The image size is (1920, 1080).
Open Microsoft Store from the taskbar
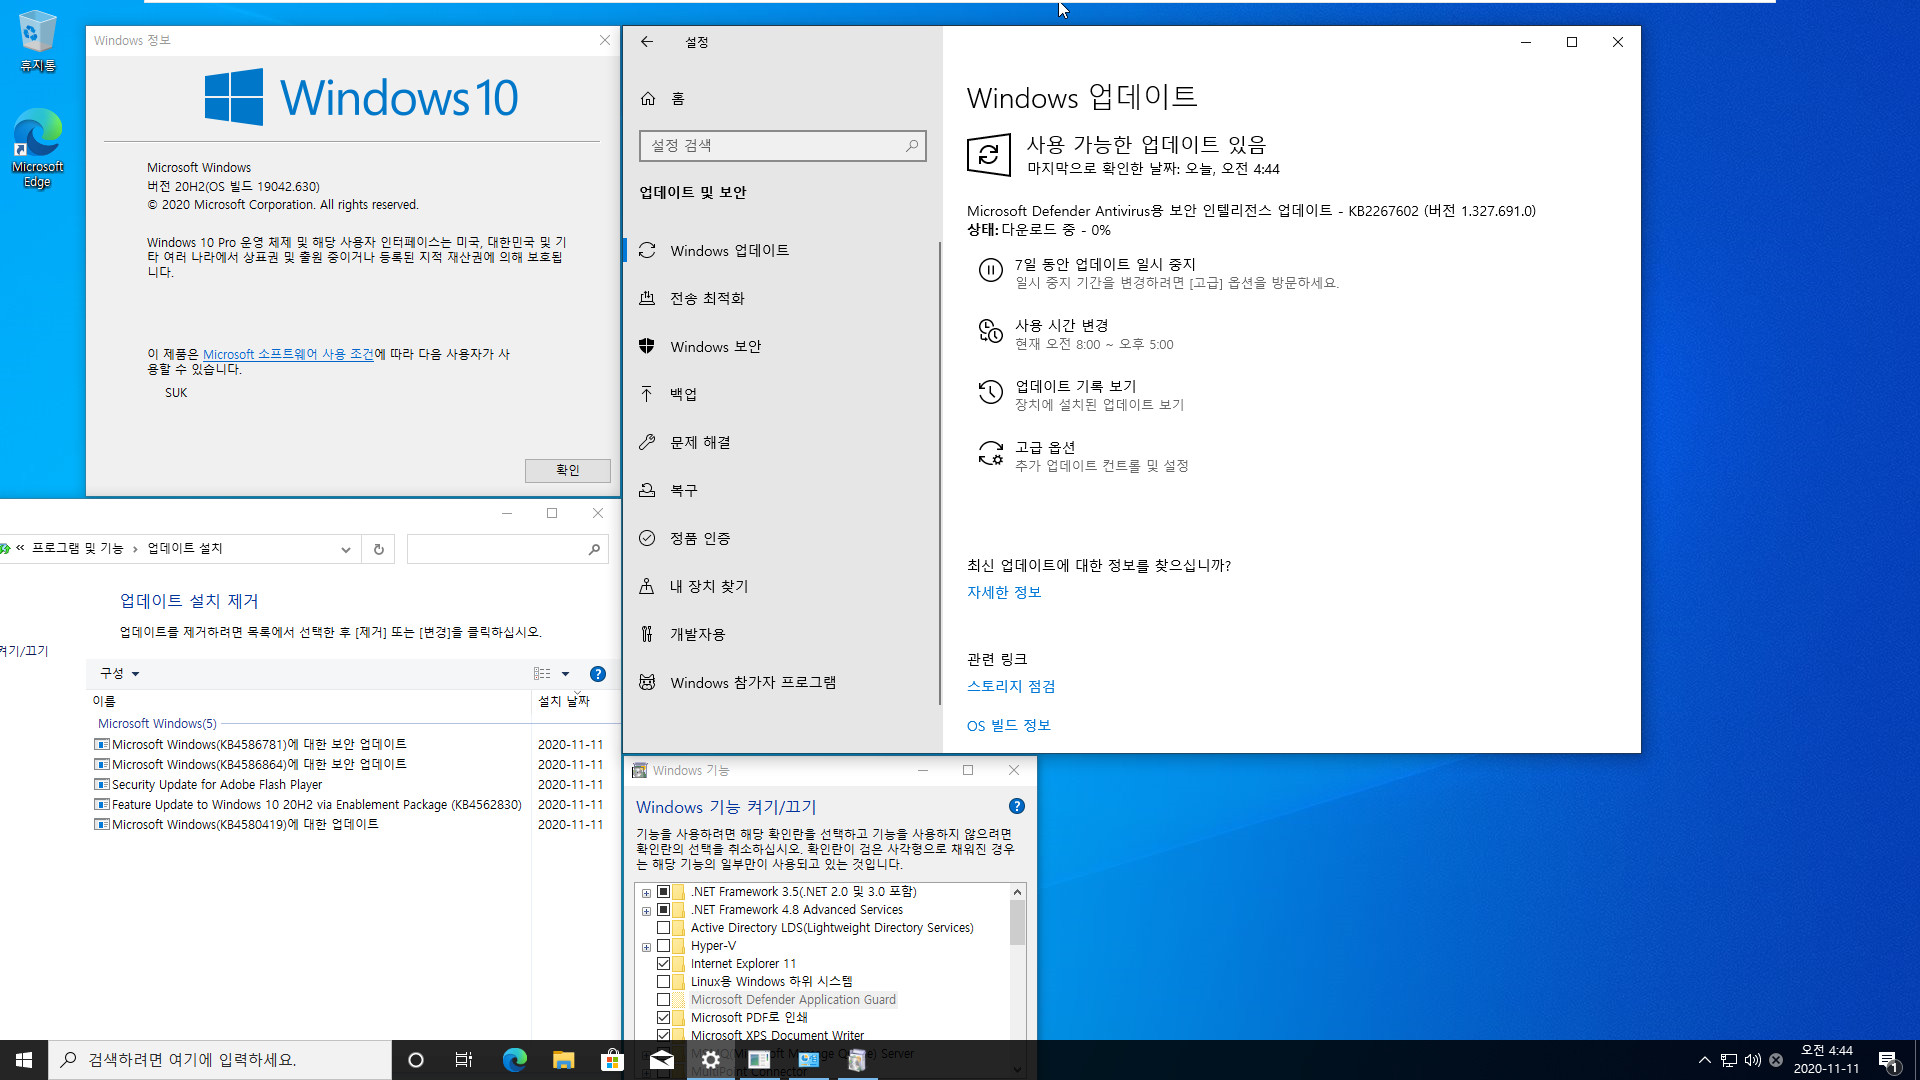tap(612, 1060)
